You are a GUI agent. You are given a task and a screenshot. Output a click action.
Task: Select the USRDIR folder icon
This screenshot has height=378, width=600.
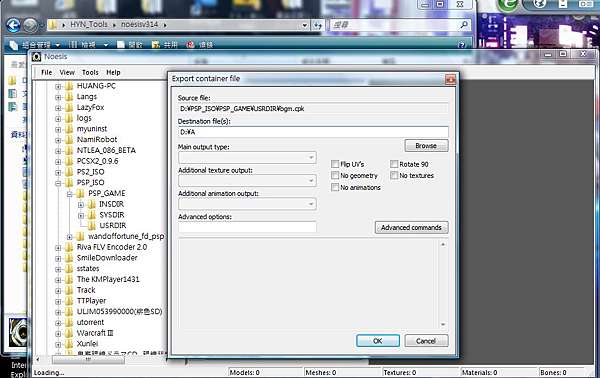[92, 226]
